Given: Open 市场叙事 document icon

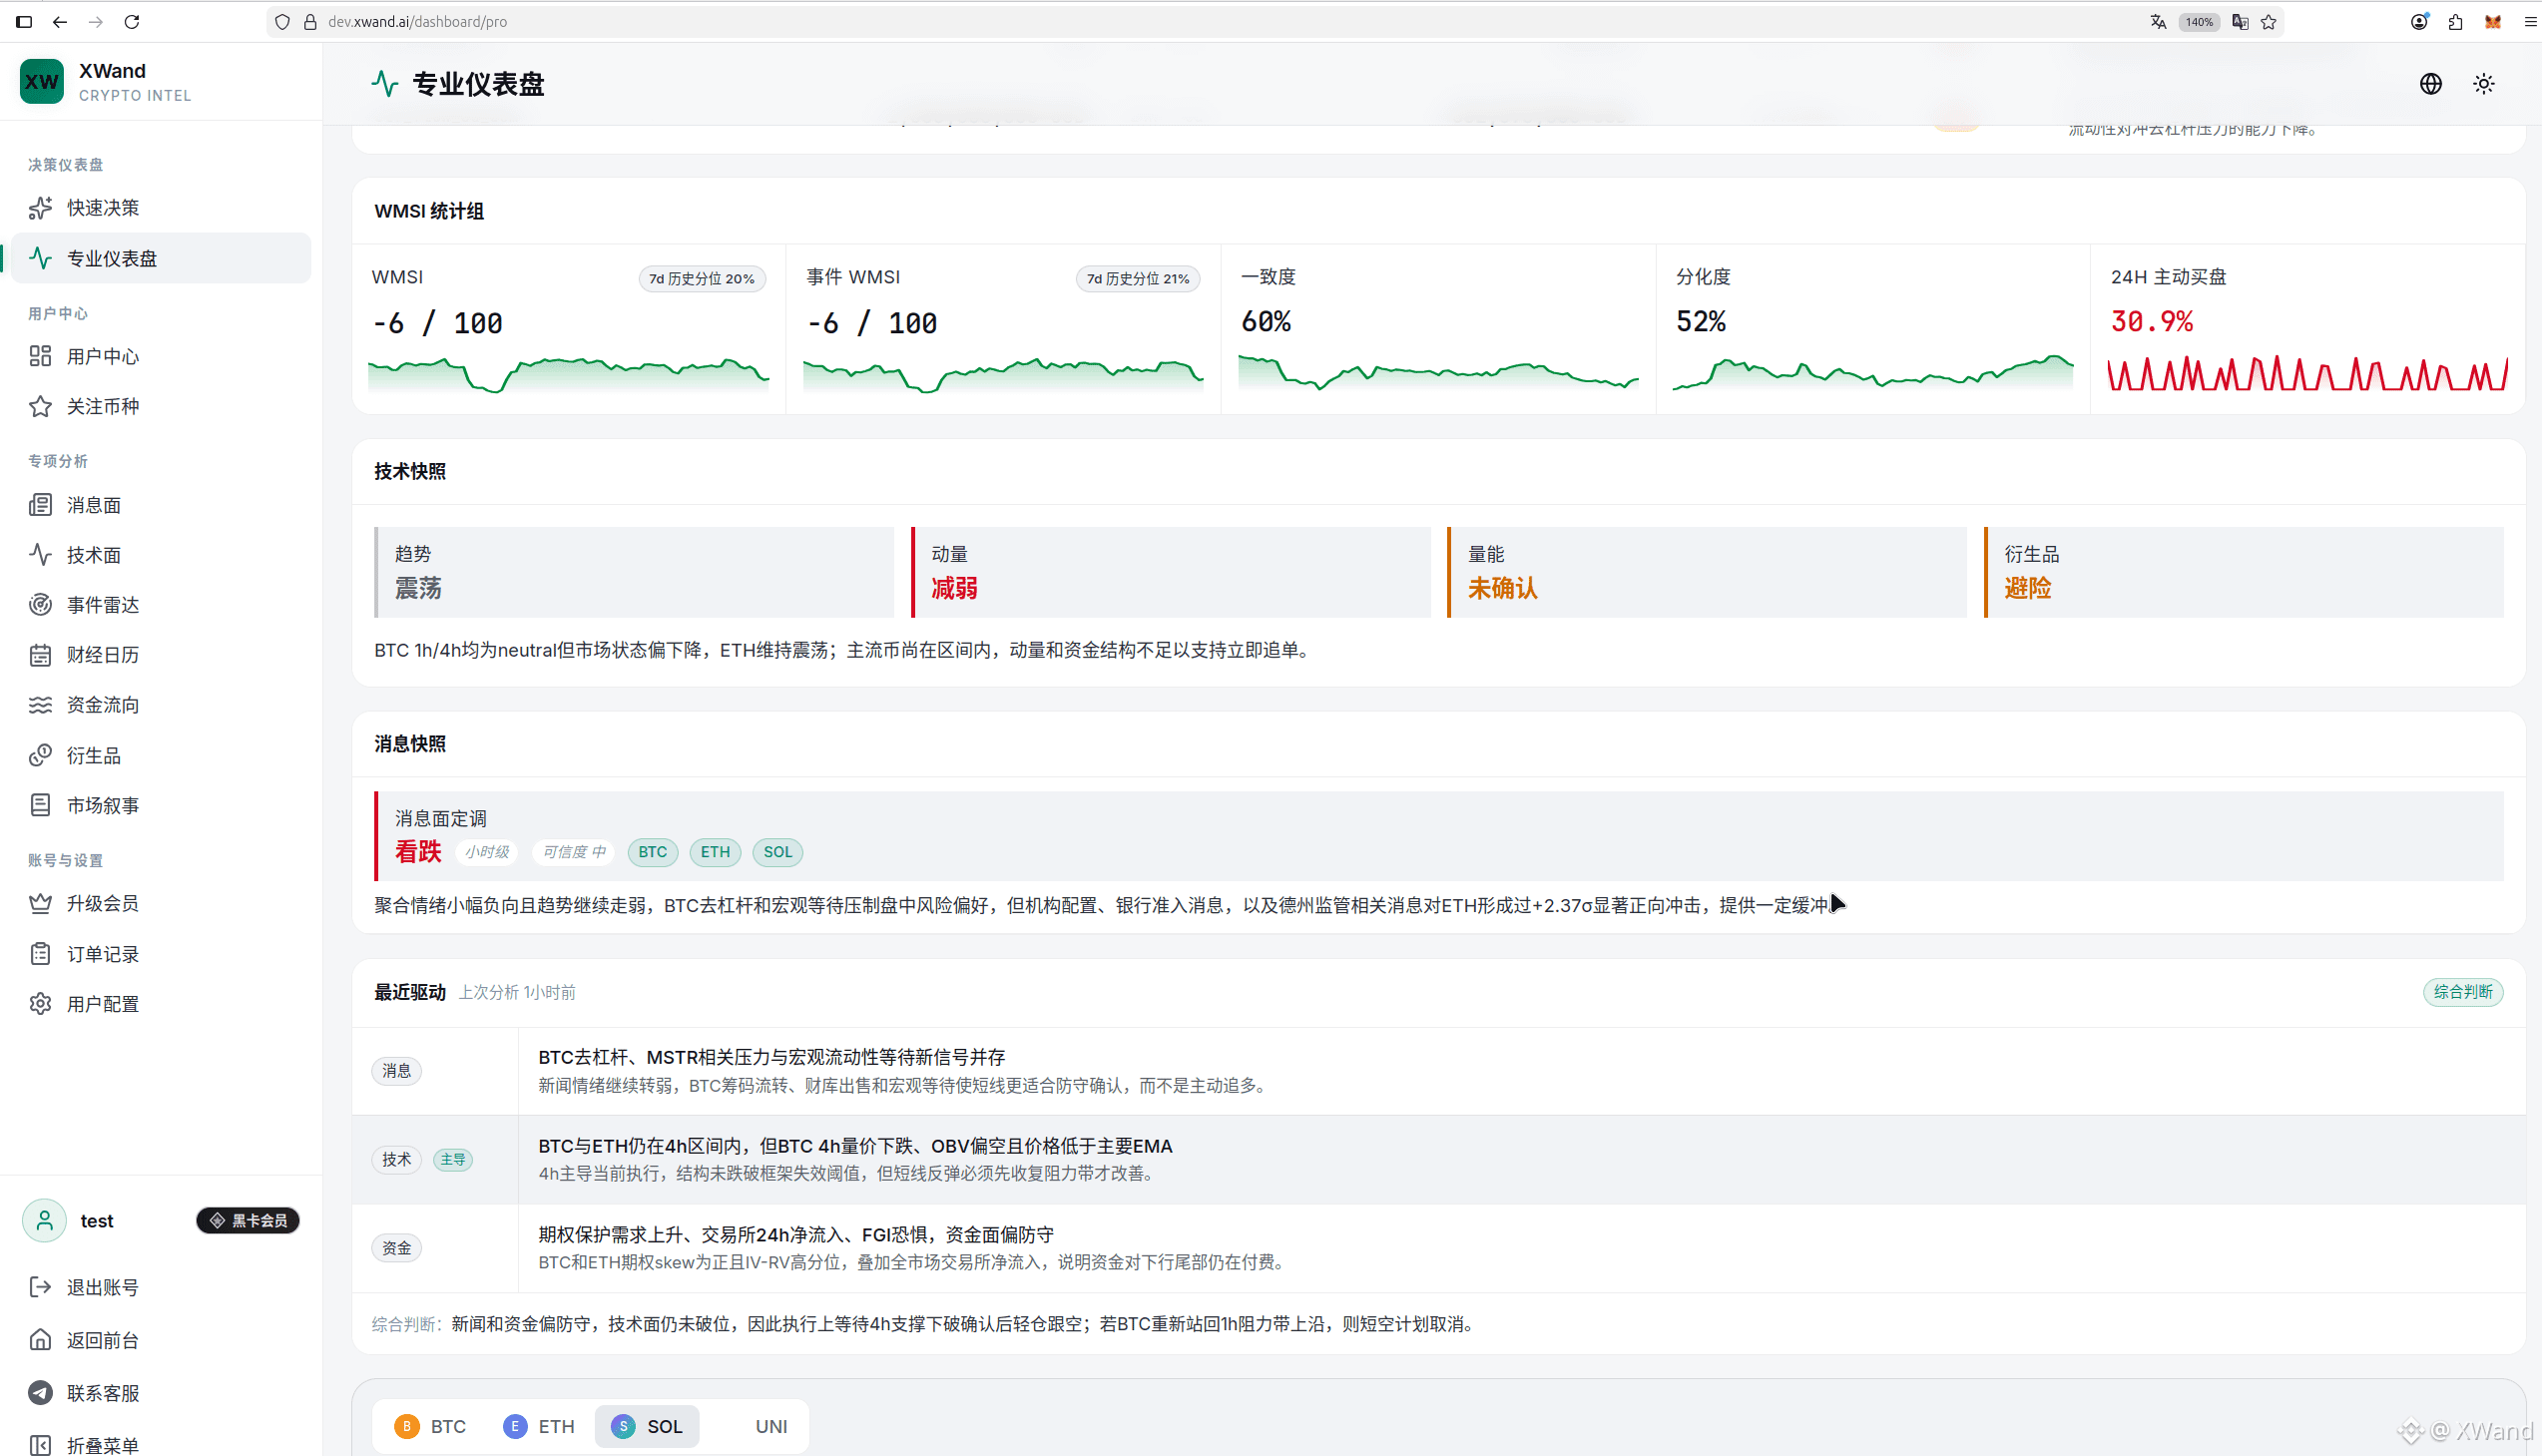Looking at the screenshot, I should pos(40,805).
